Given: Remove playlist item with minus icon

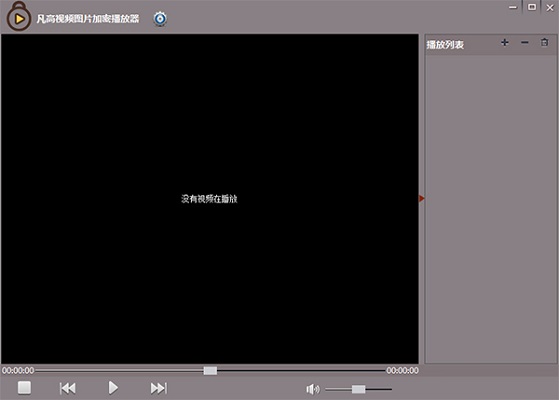Looking at the screenshot, I should (x=524, y=43).
